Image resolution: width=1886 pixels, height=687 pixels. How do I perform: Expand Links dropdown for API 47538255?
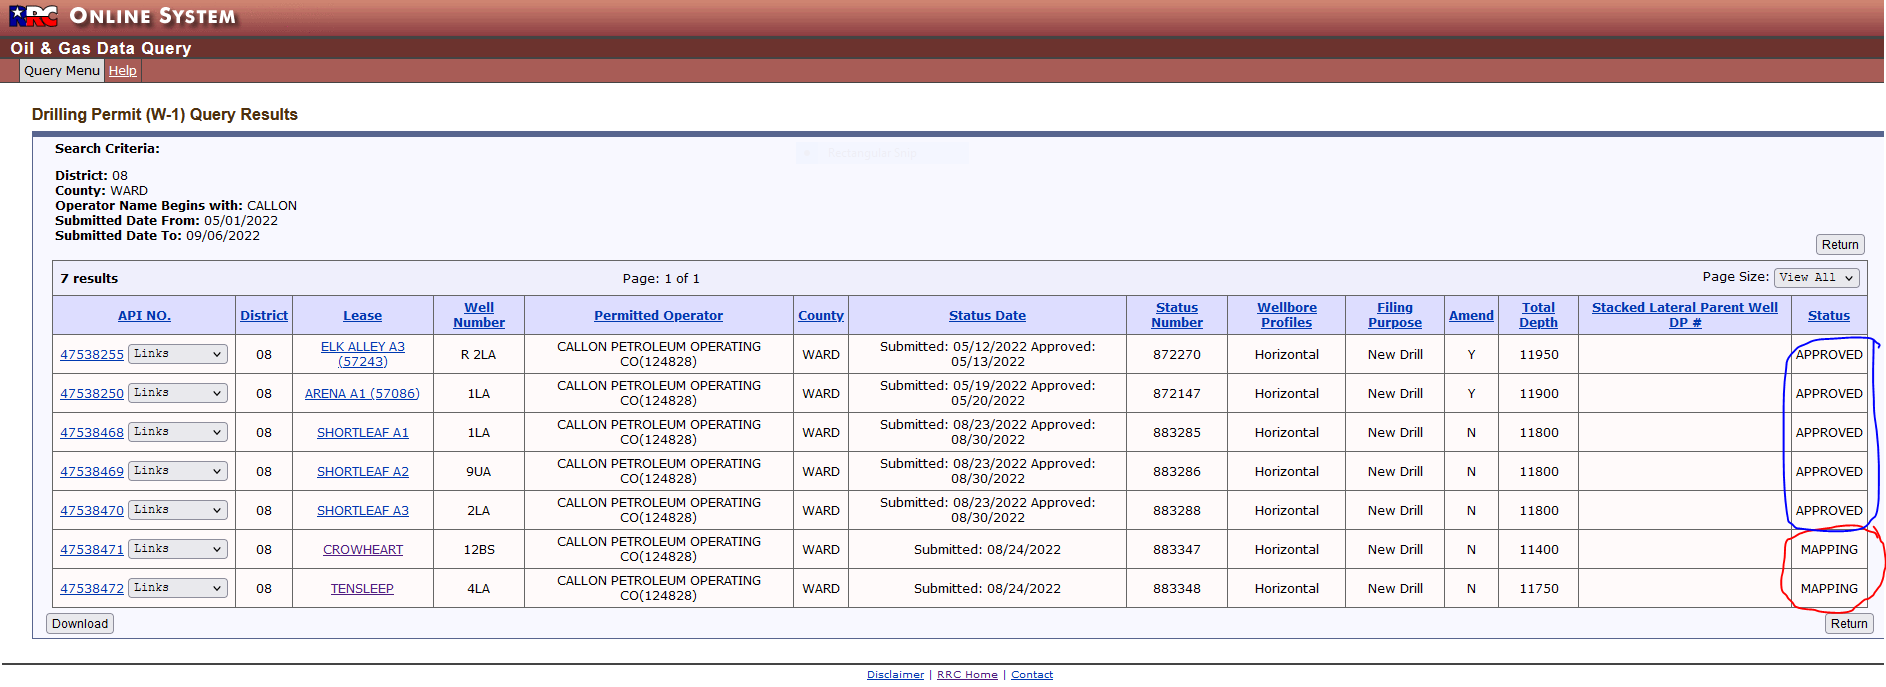click(x=178, y=354)
